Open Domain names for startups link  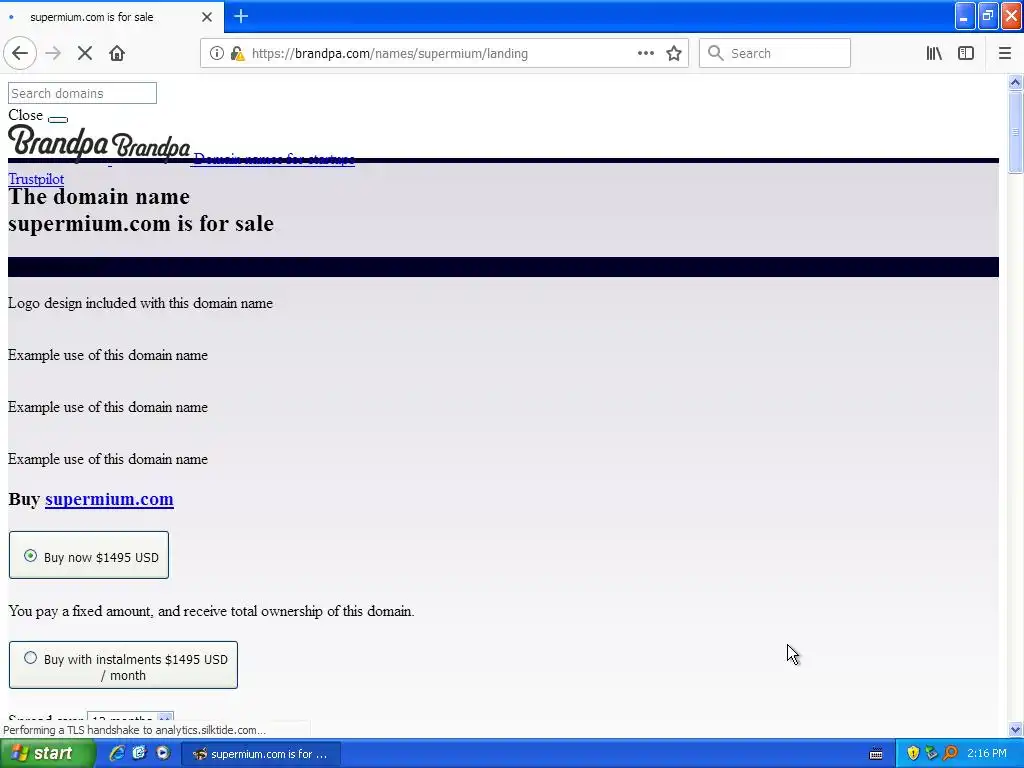[x=274, y=159]
